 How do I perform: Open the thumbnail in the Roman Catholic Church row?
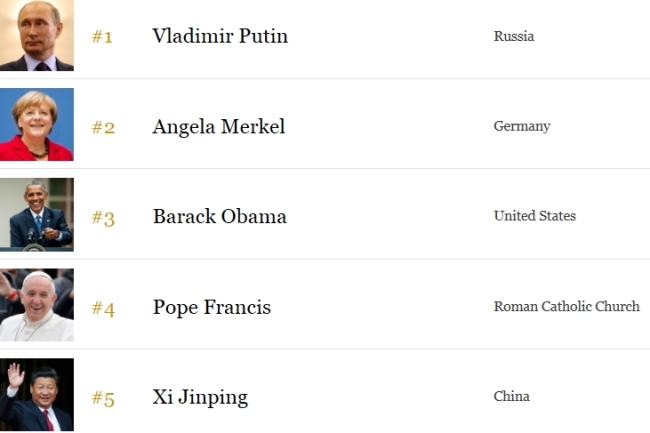pos(37,305)
